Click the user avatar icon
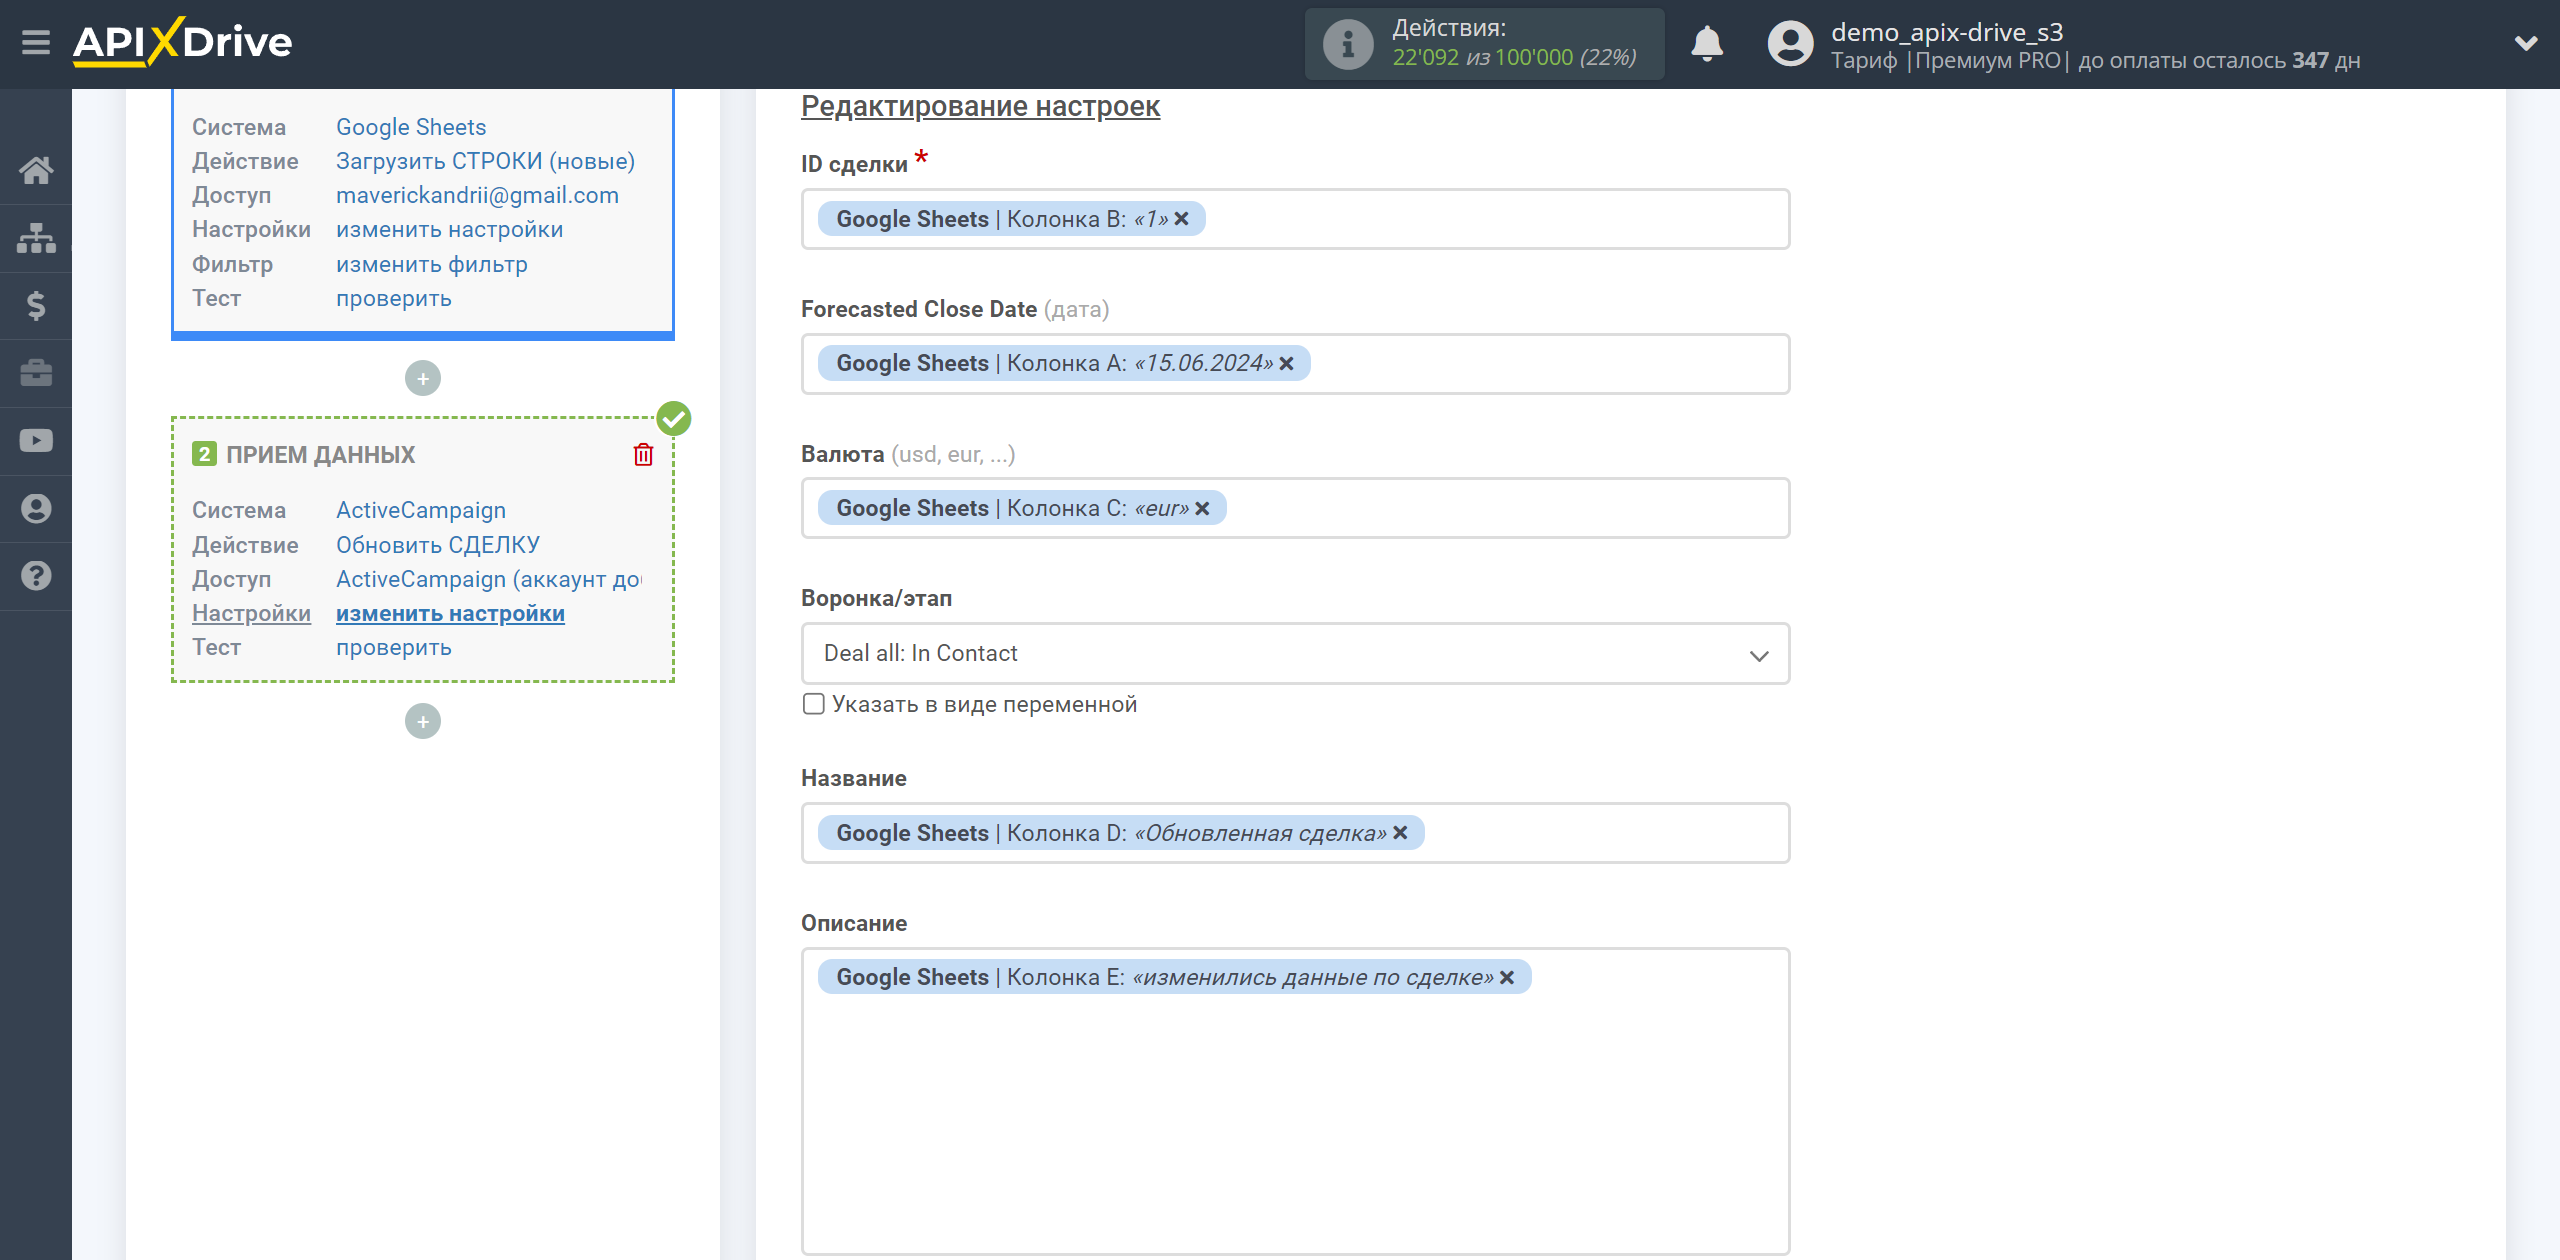 coord(1790,44)
